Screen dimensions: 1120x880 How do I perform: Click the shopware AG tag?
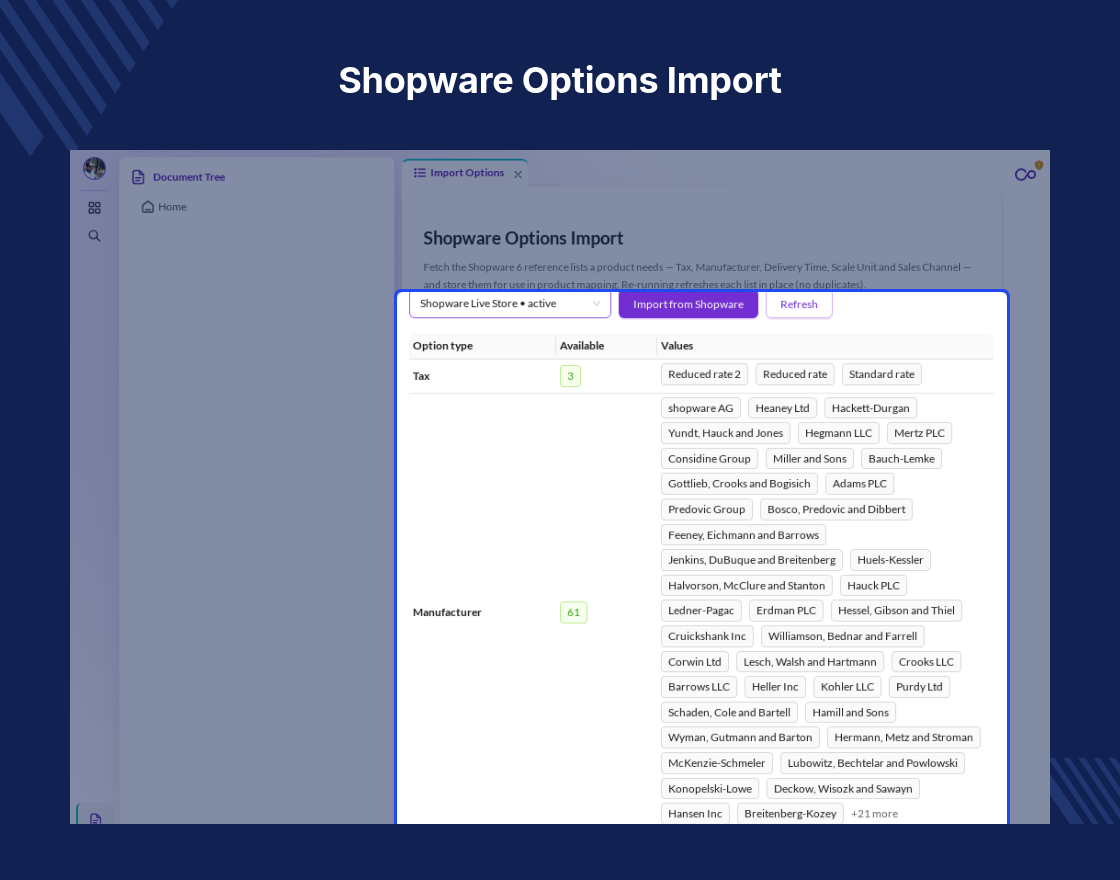click(701, 408)
